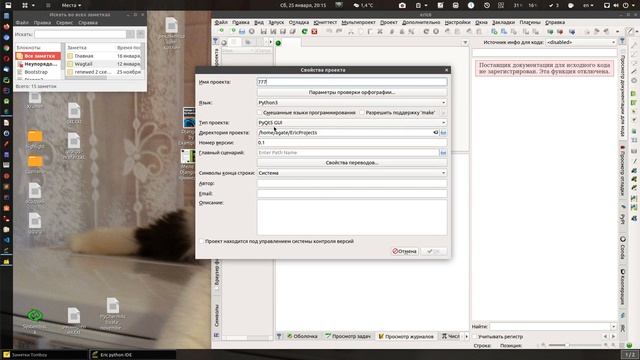Screen dimensions: 640x360
Task: Expand the editor tab list arrow
Action: click(x=465, y=43)
